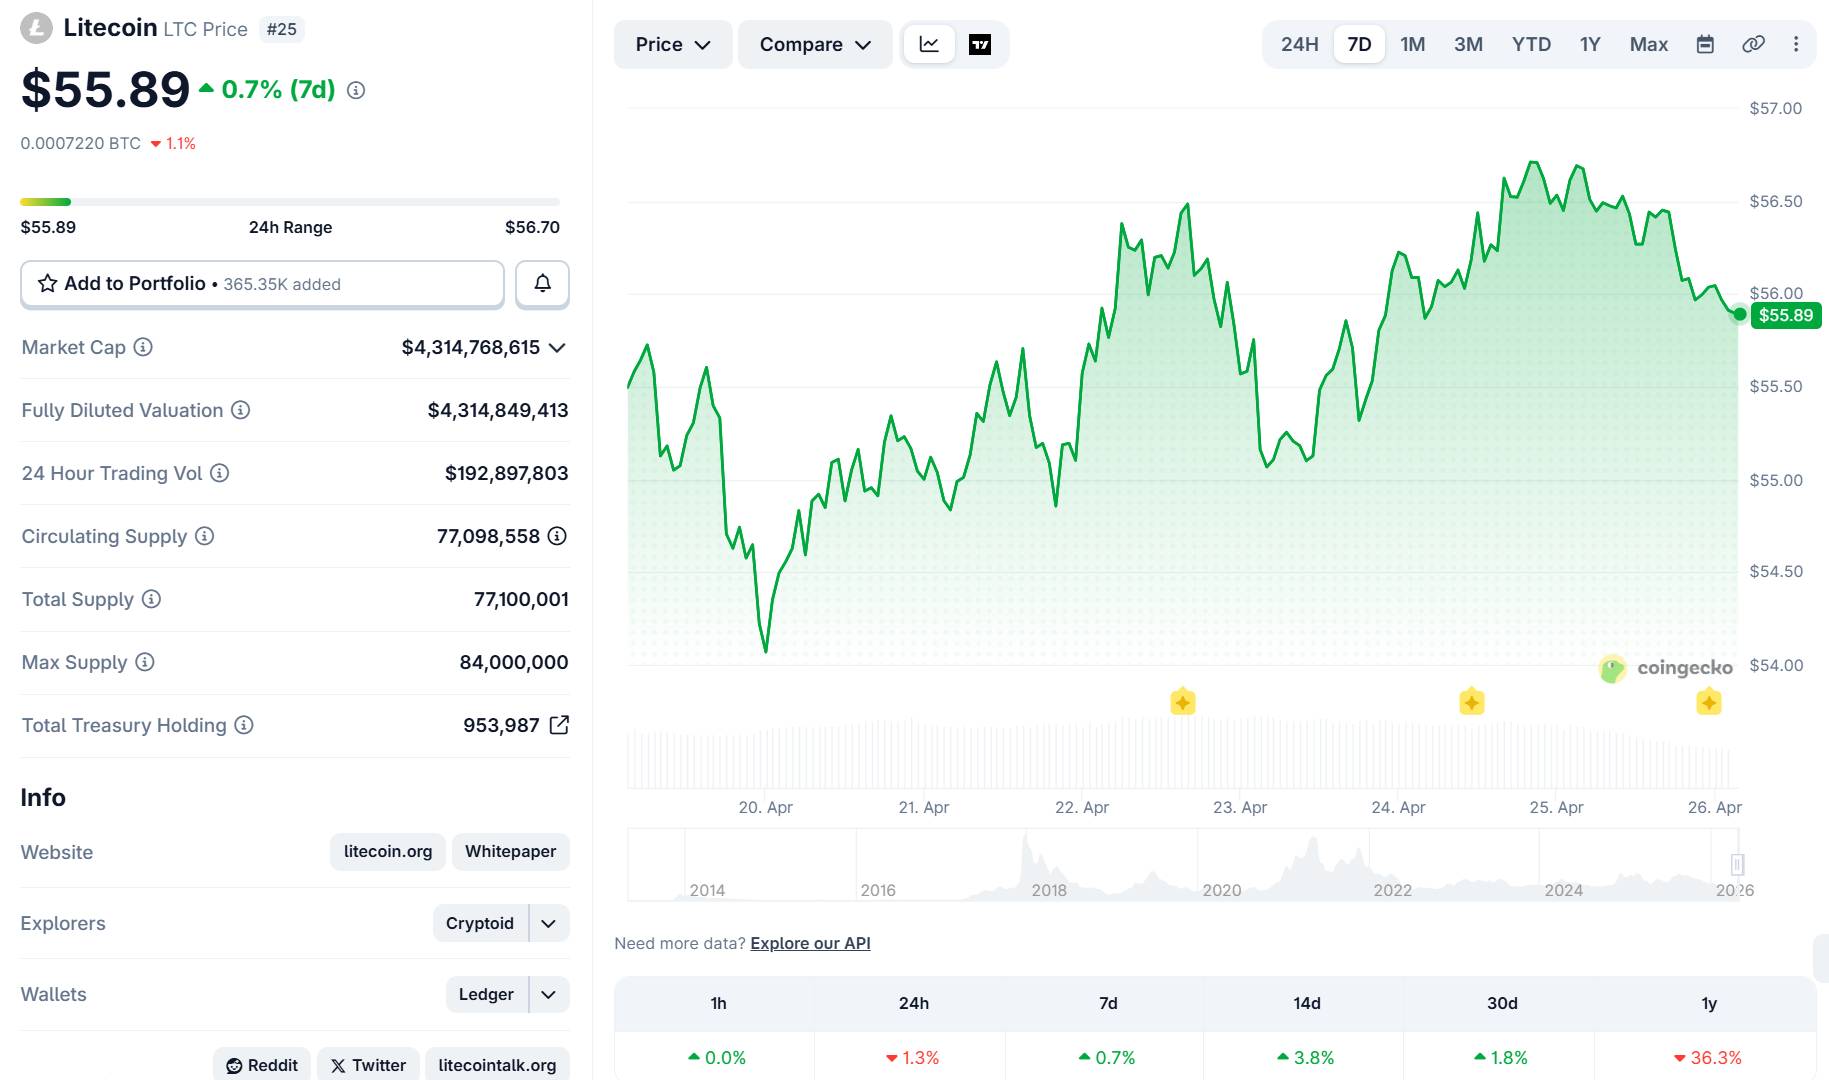Click the price alert bell icon
The width and height of the screenshot is (1829, 1080).
pyautogui.click(x=542, y=284)
